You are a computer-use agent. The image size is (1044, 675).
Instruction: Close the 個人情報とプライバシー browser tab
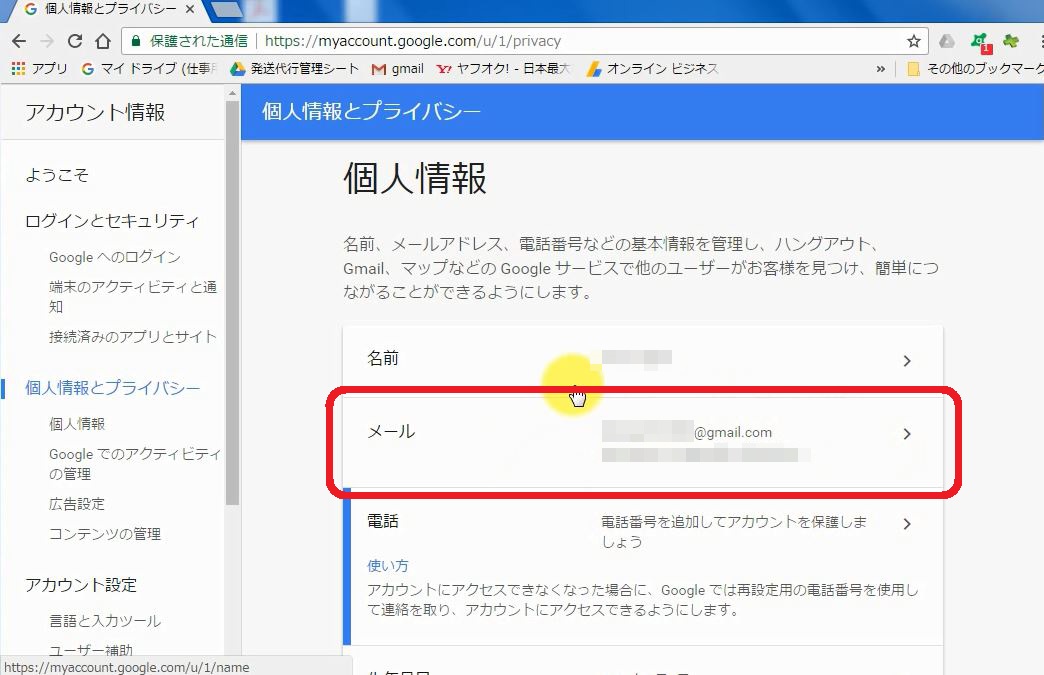[190, 9]
